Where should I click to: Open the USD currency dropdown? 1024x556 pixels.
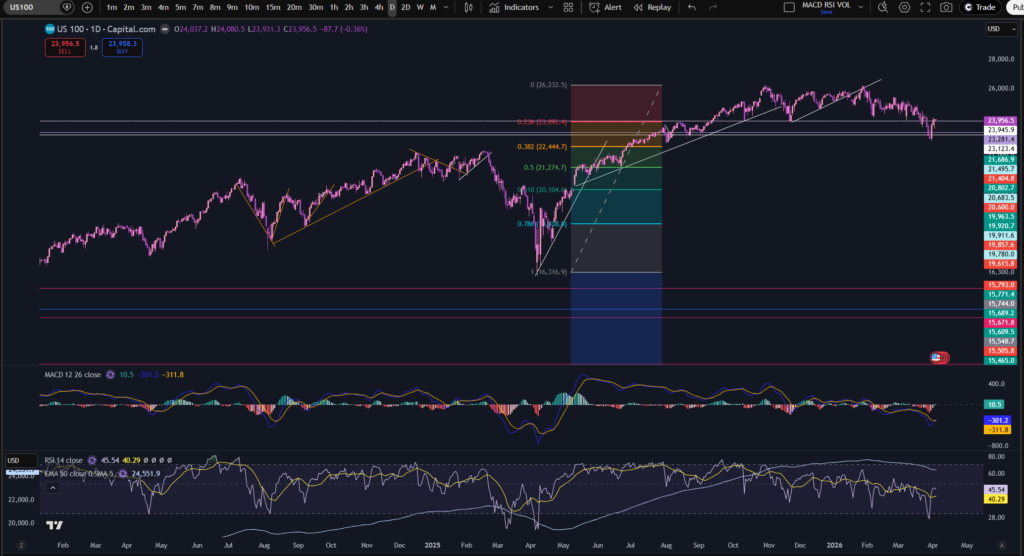coord(1001,29)
